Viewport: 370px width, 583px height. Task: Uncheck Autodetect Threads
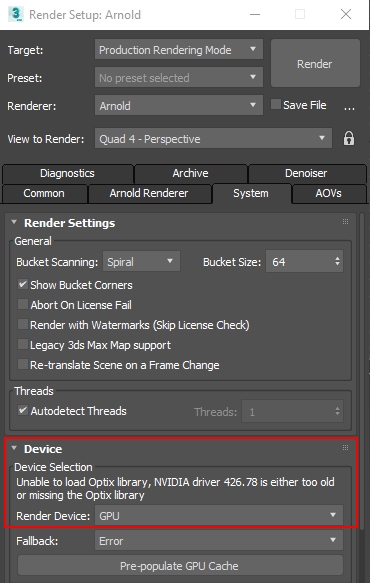click(x=23, y=410)
